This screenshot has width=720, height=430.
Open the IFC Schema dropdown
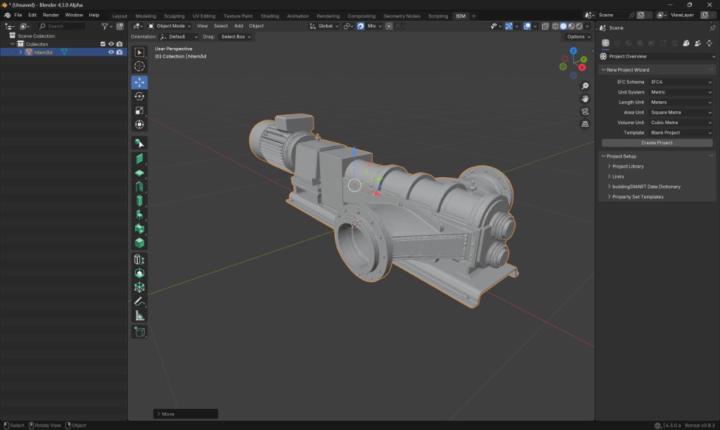(681, 81)
